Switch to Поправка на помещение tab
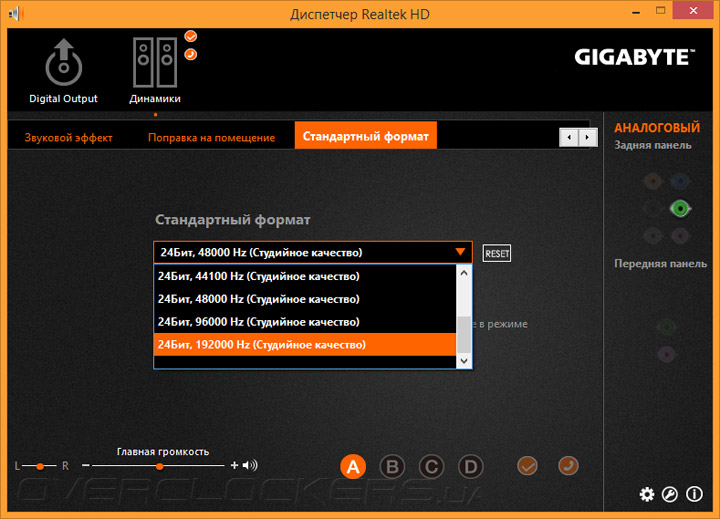 coord(211,137)
